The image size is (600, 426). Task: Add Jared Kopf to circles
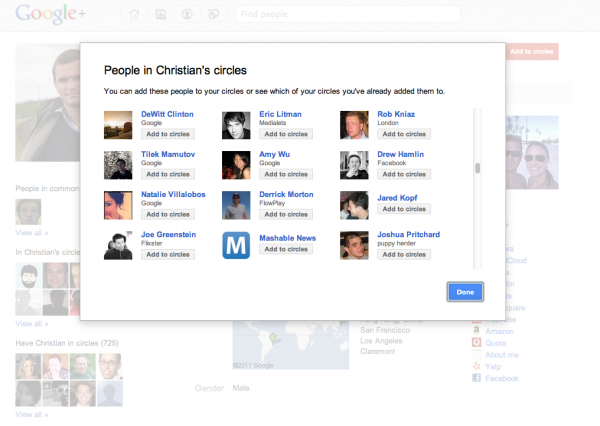[404, 209]
